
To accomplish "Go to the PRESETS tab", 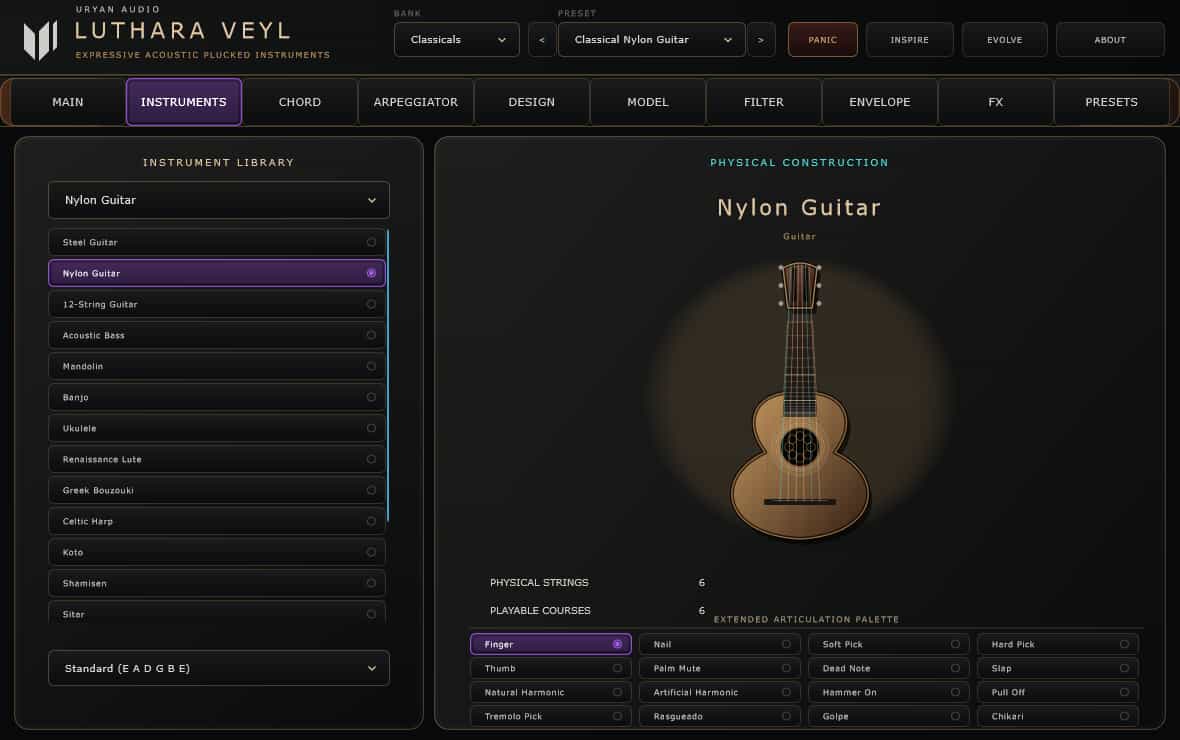I will coord(1111,102).
